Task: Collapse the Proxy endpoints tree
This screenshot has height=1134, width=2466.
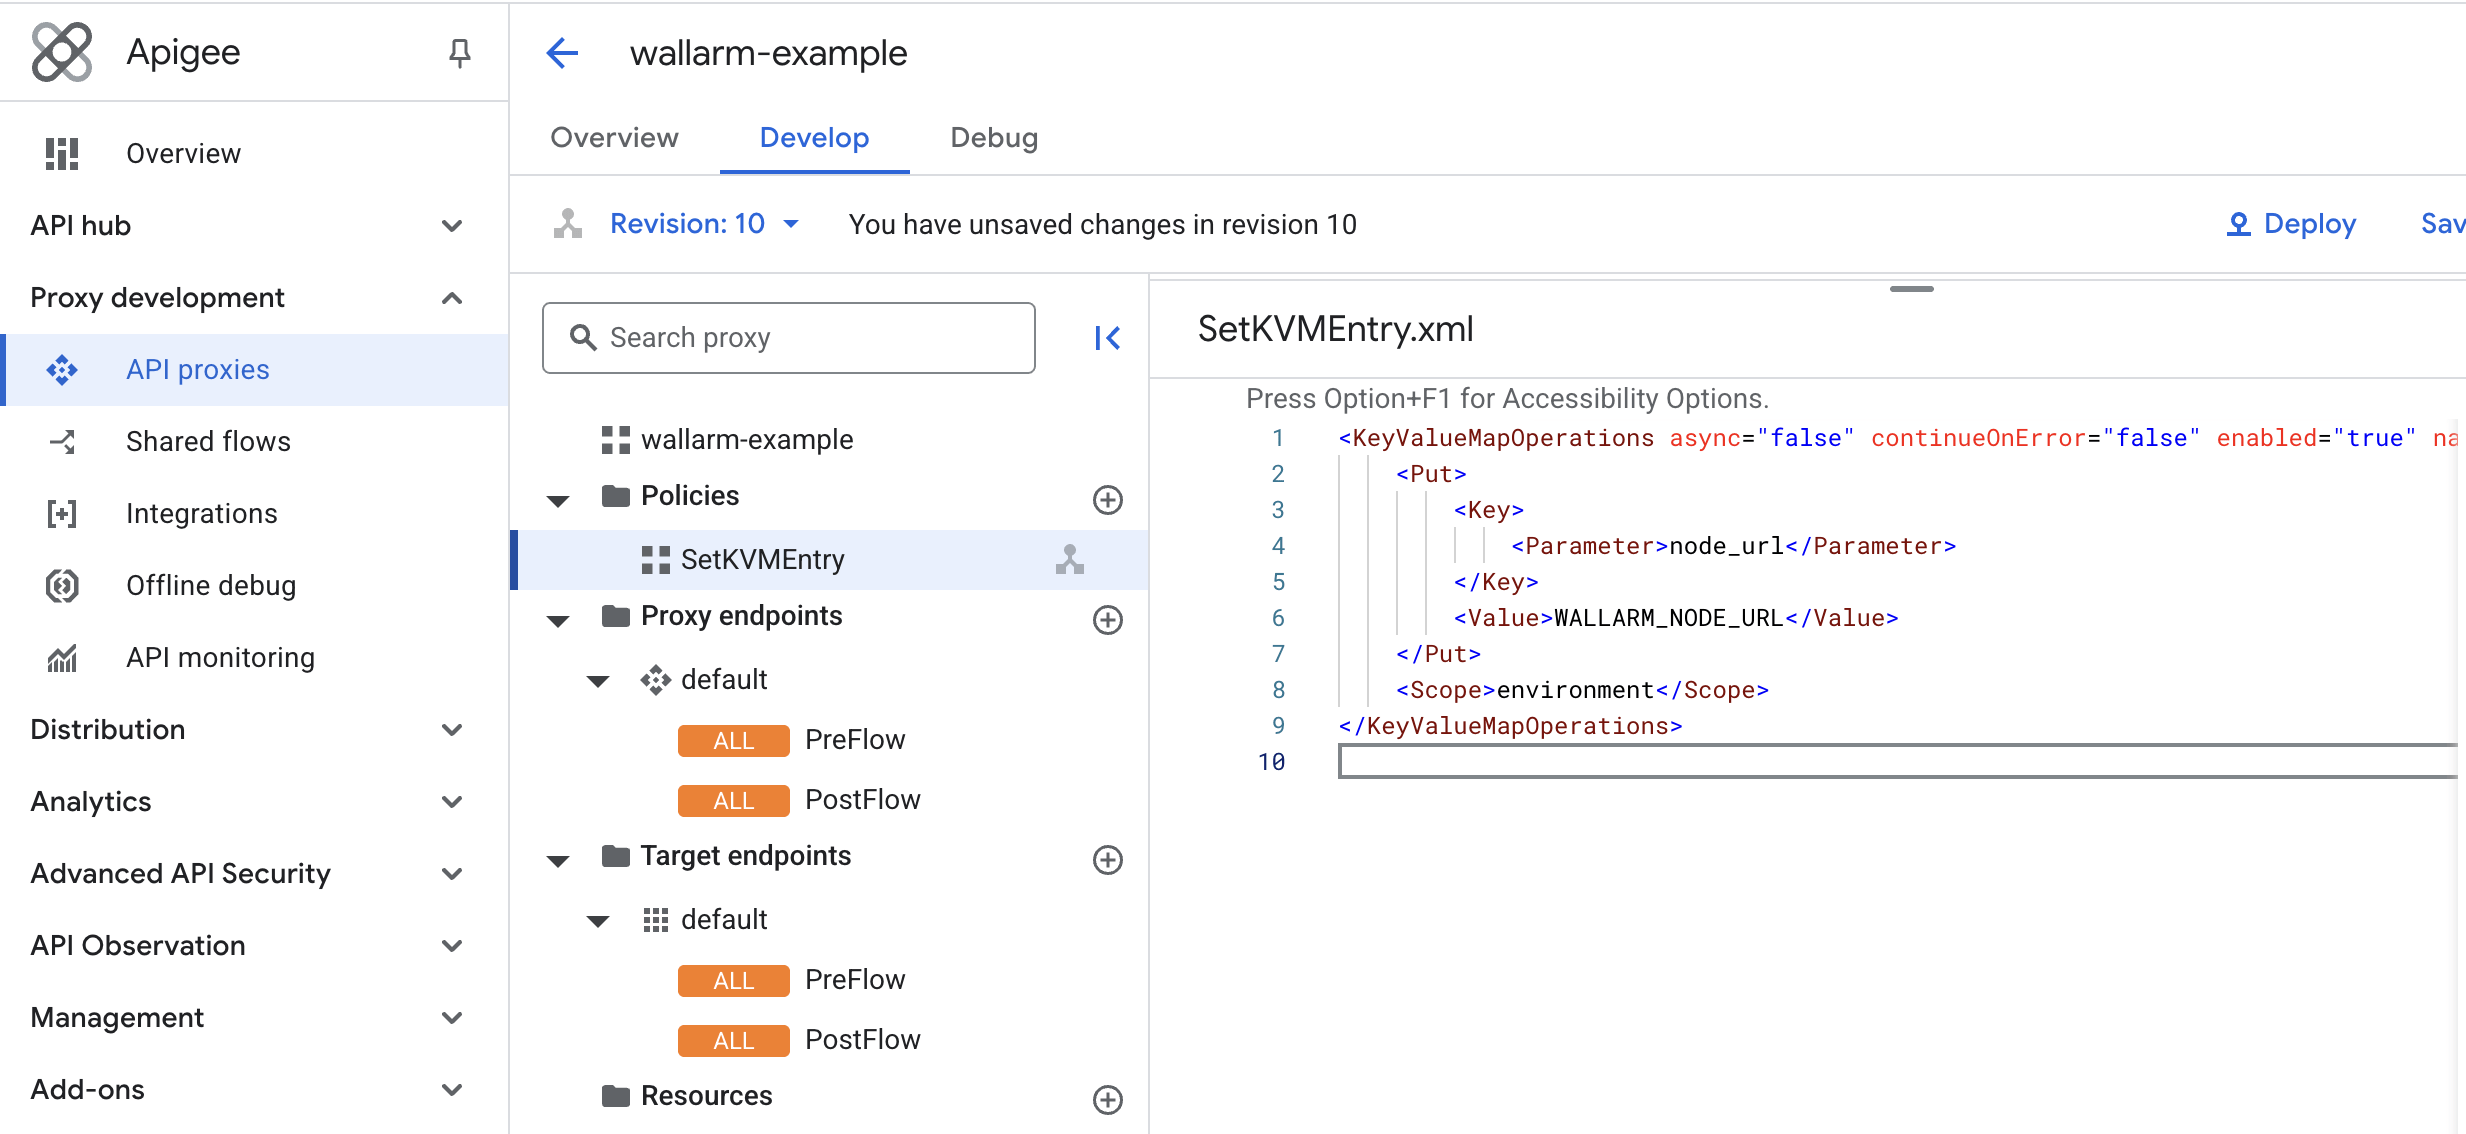Action: 558,620
